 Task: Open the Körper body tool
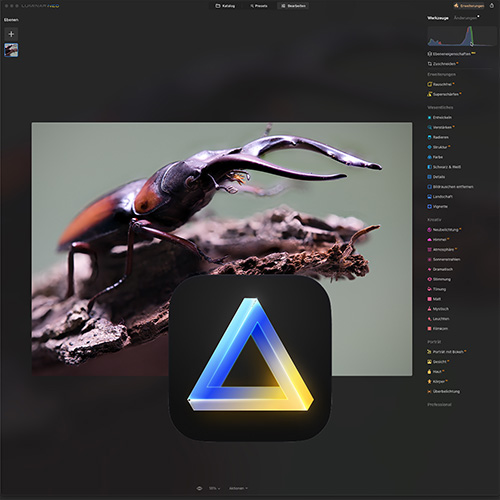(437, 381)
